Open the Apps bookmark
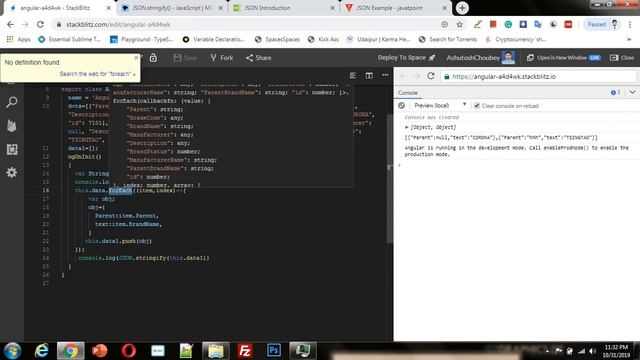640x360 pixels. 18,39
